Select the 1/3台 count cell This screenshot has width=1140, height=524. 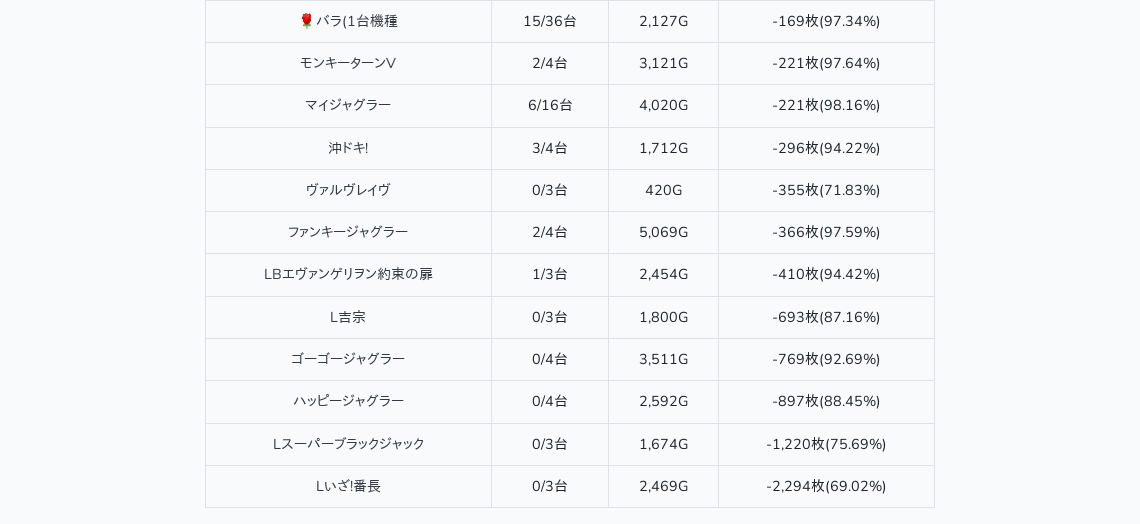550,274
